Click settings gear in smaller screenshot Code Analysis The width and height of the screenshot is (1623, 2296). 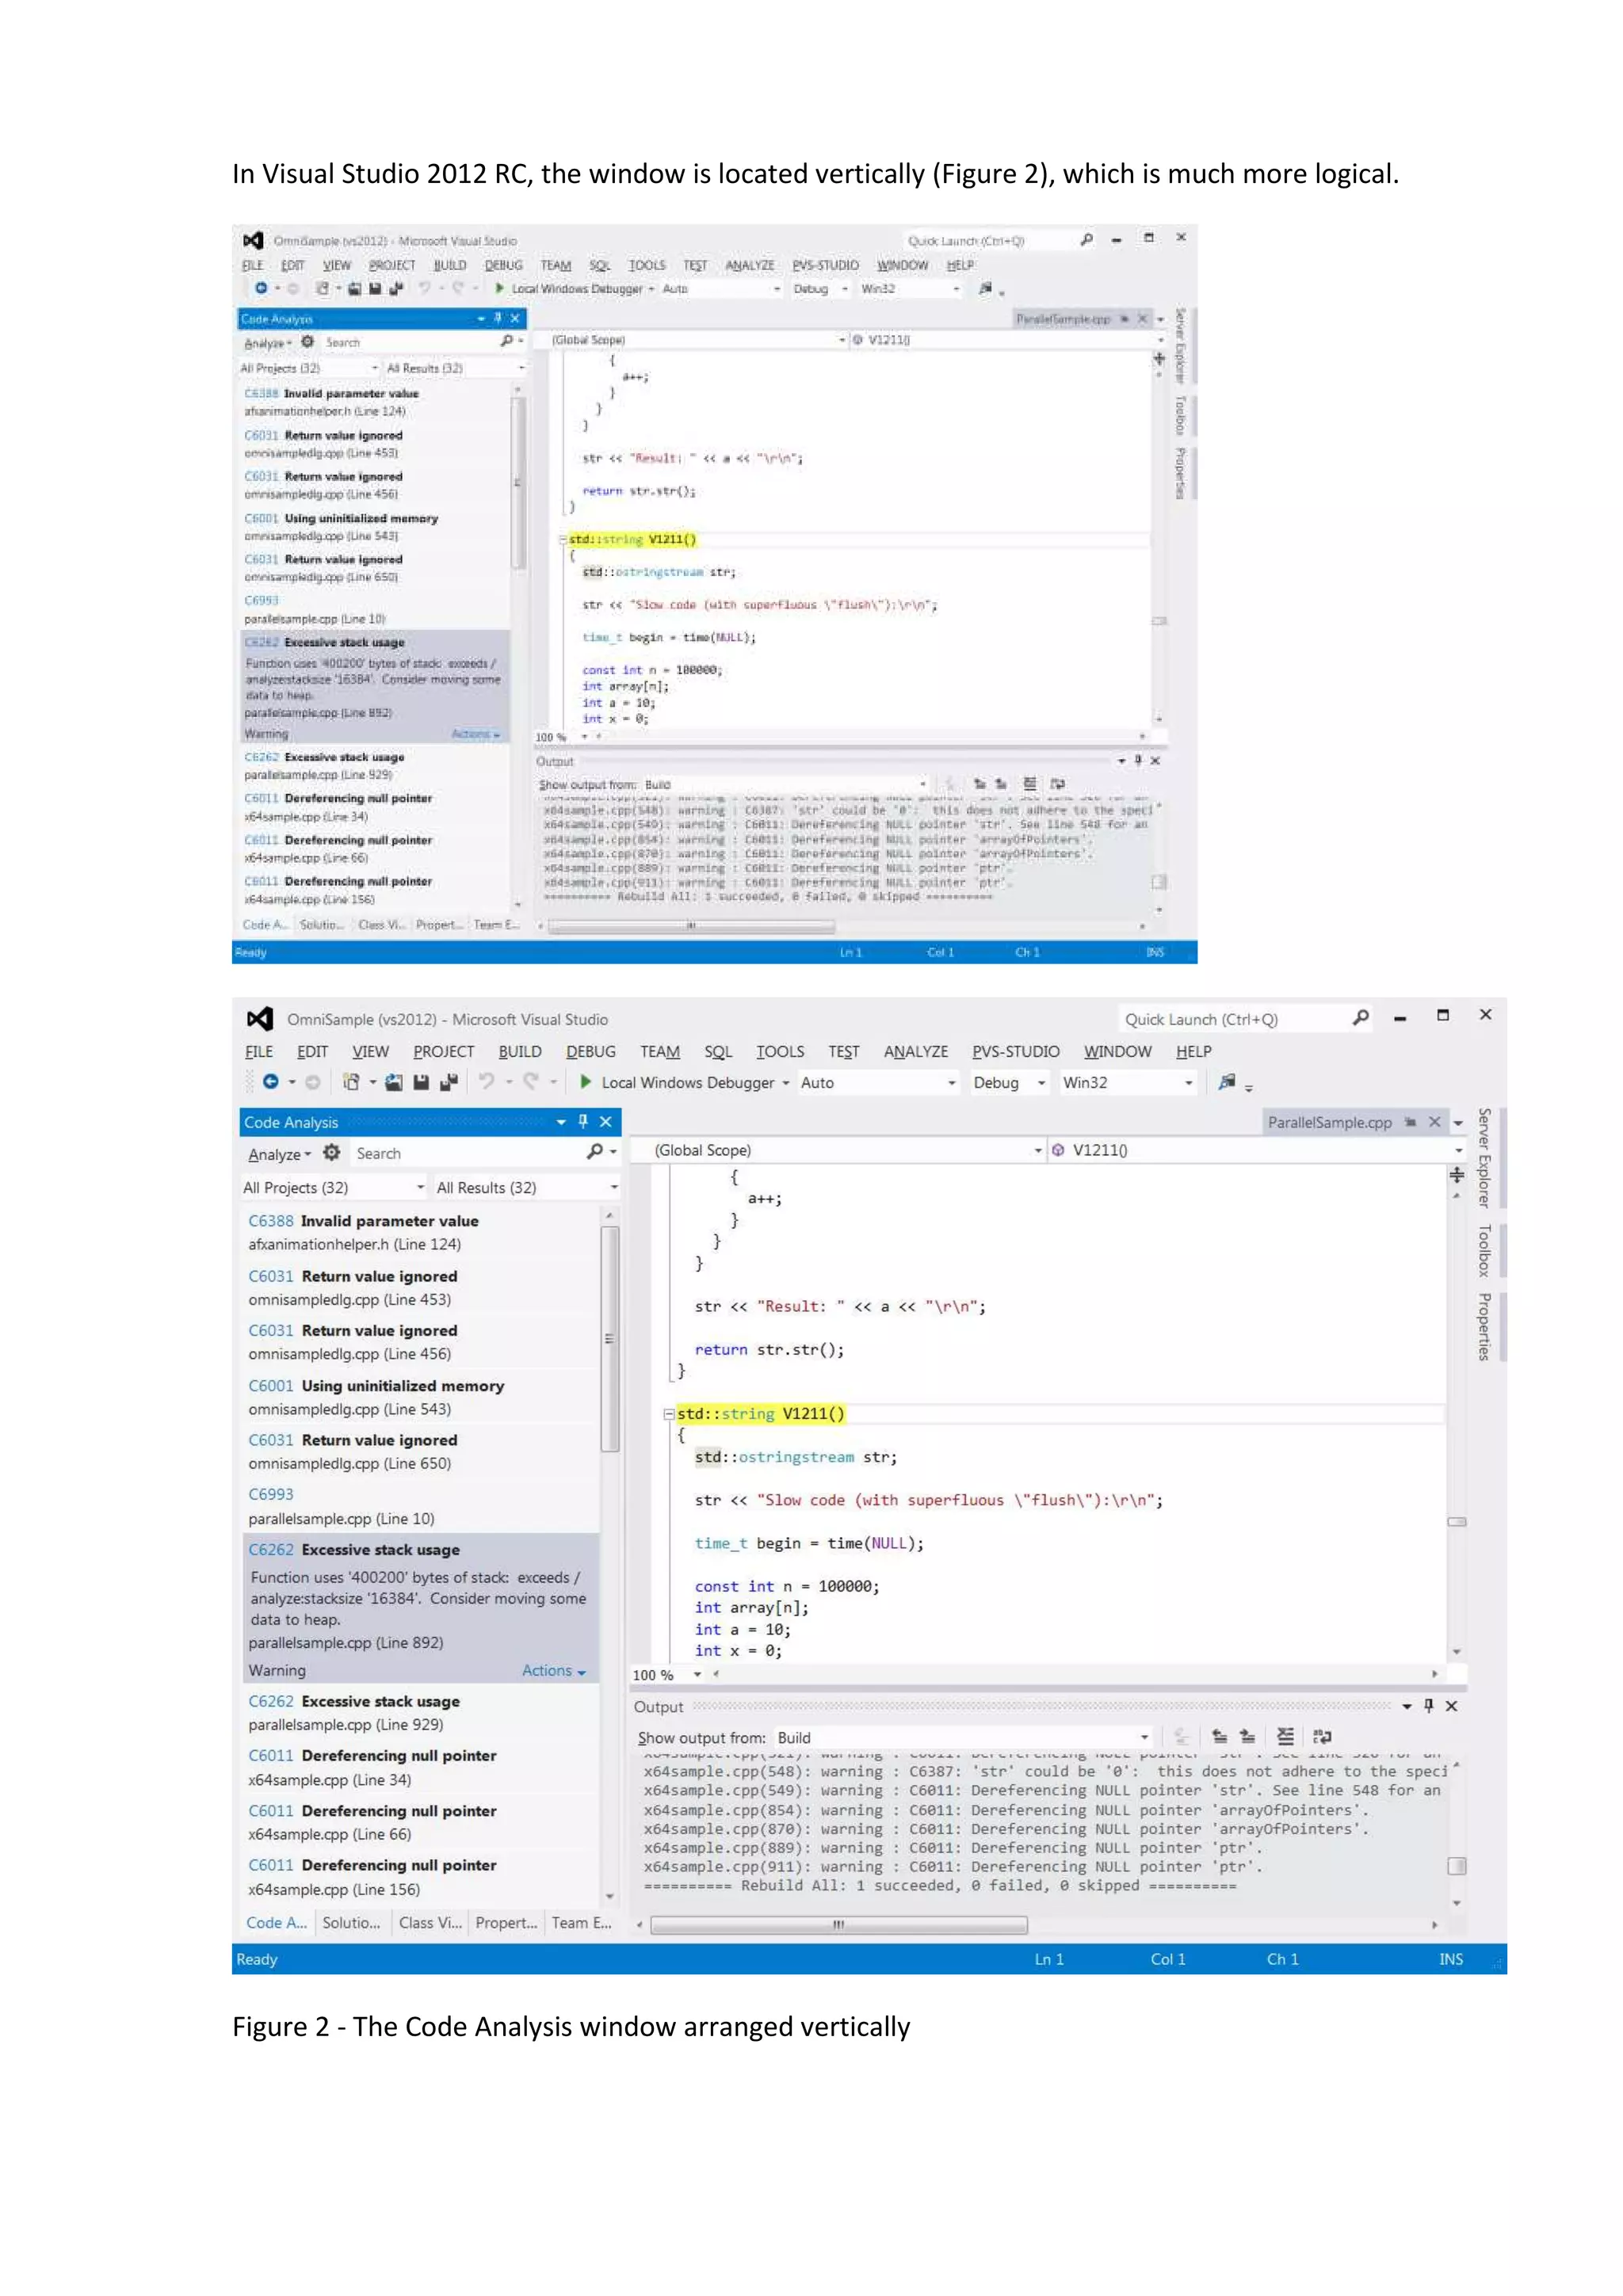[308, 342]
